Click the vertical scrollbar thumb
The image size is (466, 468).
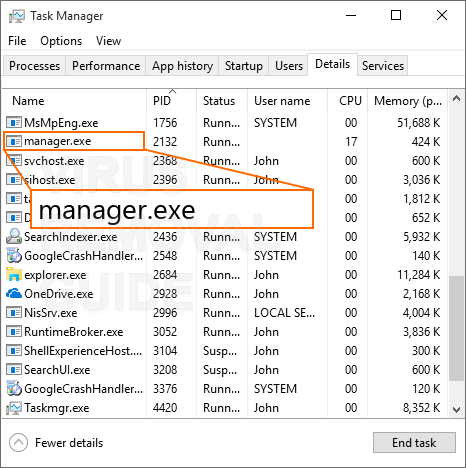[x=456, y=328]
